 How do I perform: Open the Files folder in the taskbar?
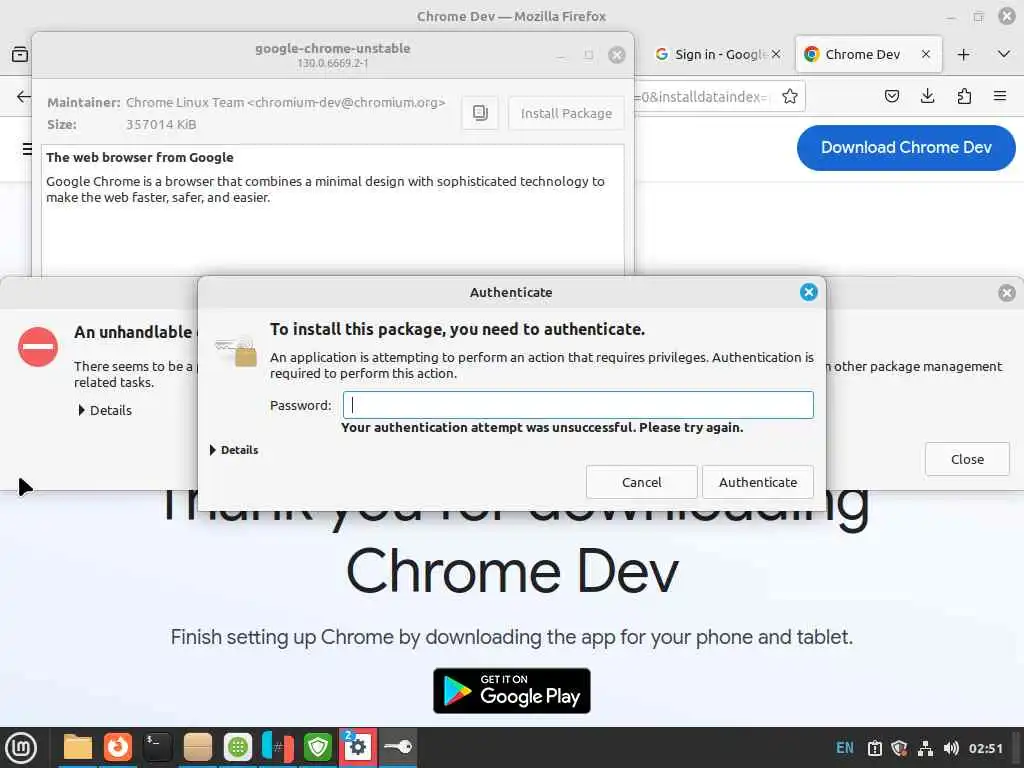[x=78, y=747]
